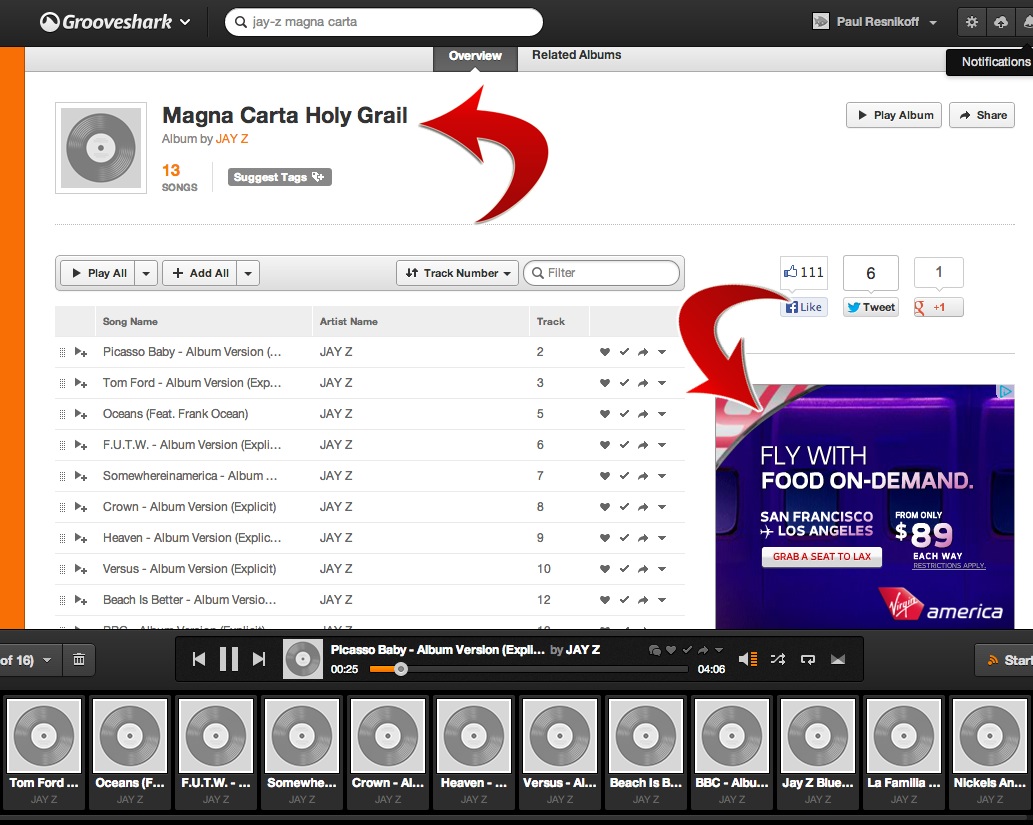Click the Tweet button
This screenshot has height=825, width=1033.
tap(870, 307)
